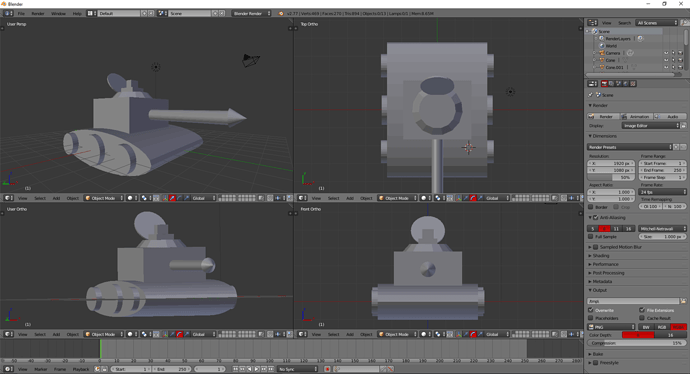Collapse the Output panel

(x=598, y=290)
